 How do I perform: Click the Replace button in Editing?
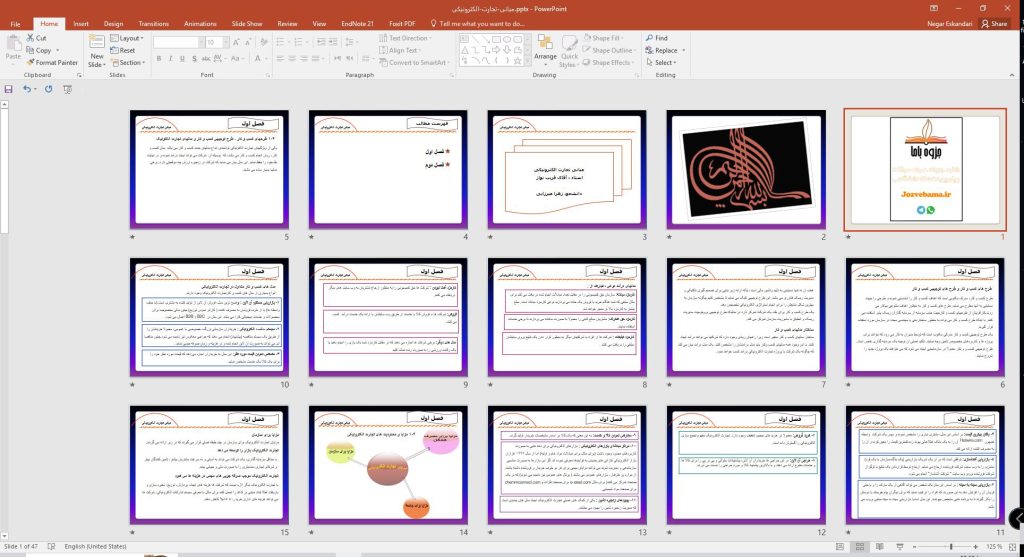664,50
